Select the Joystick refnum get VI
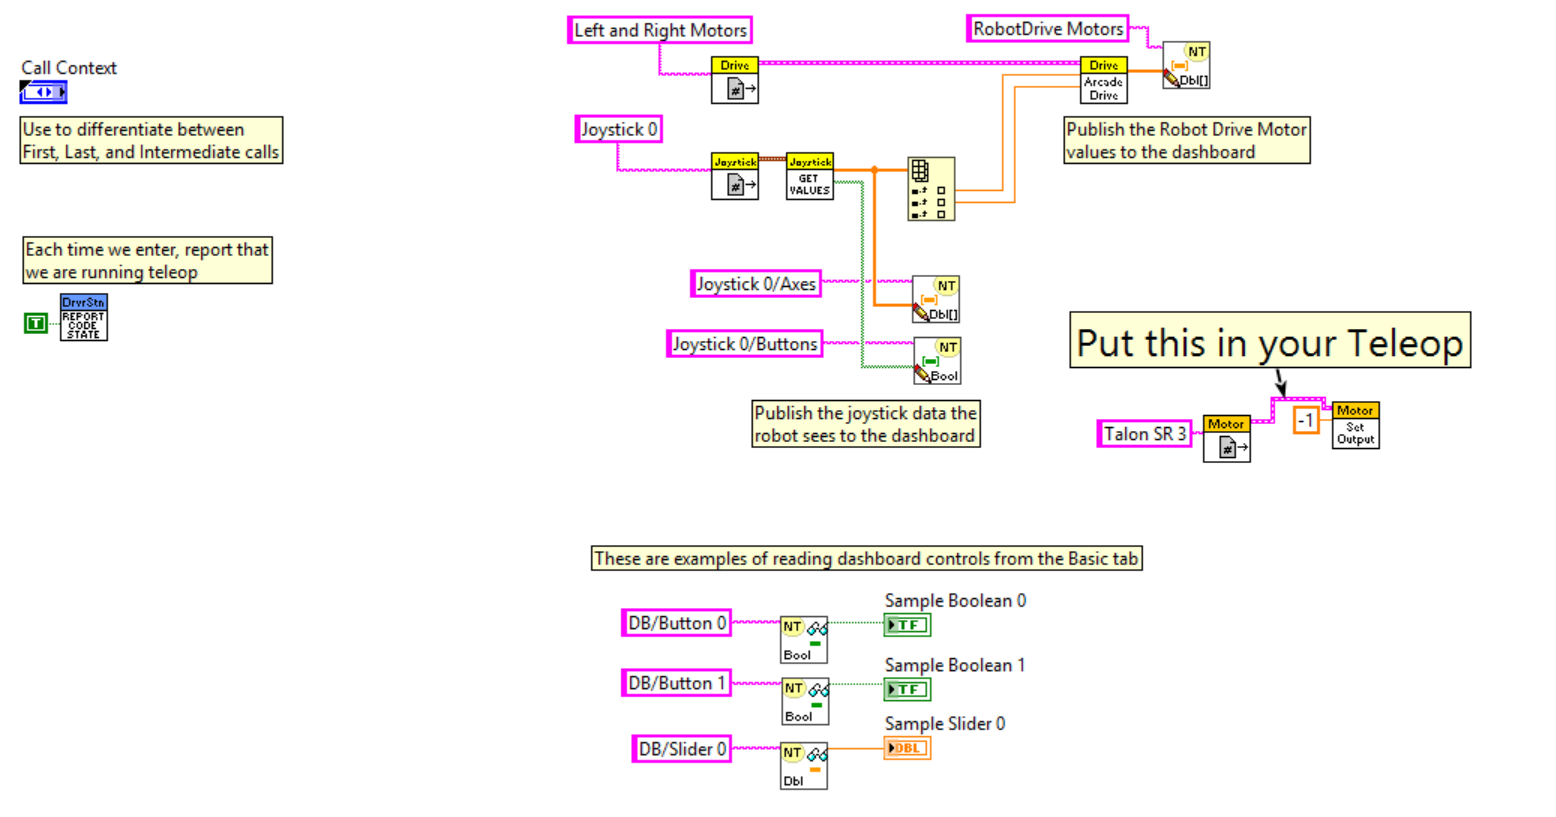 coord(735,176)
